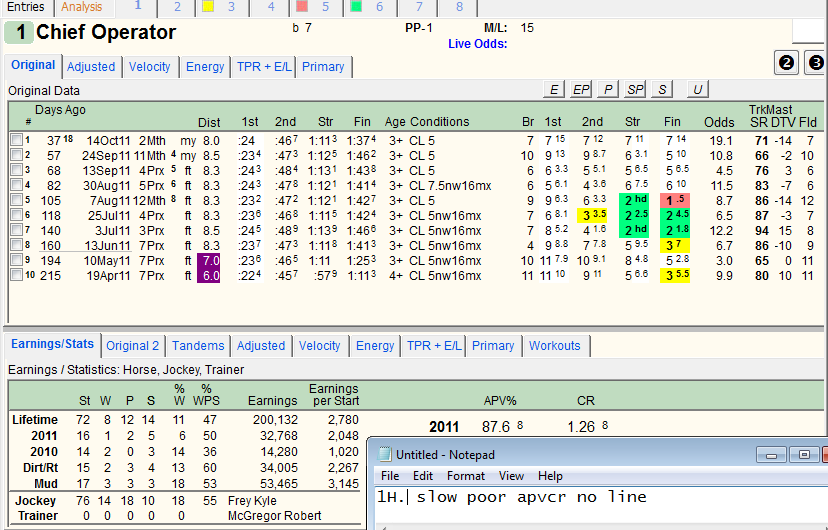Click Notepad document icon in title bar
Screen dimensions: 828x530
pos(385,455)
